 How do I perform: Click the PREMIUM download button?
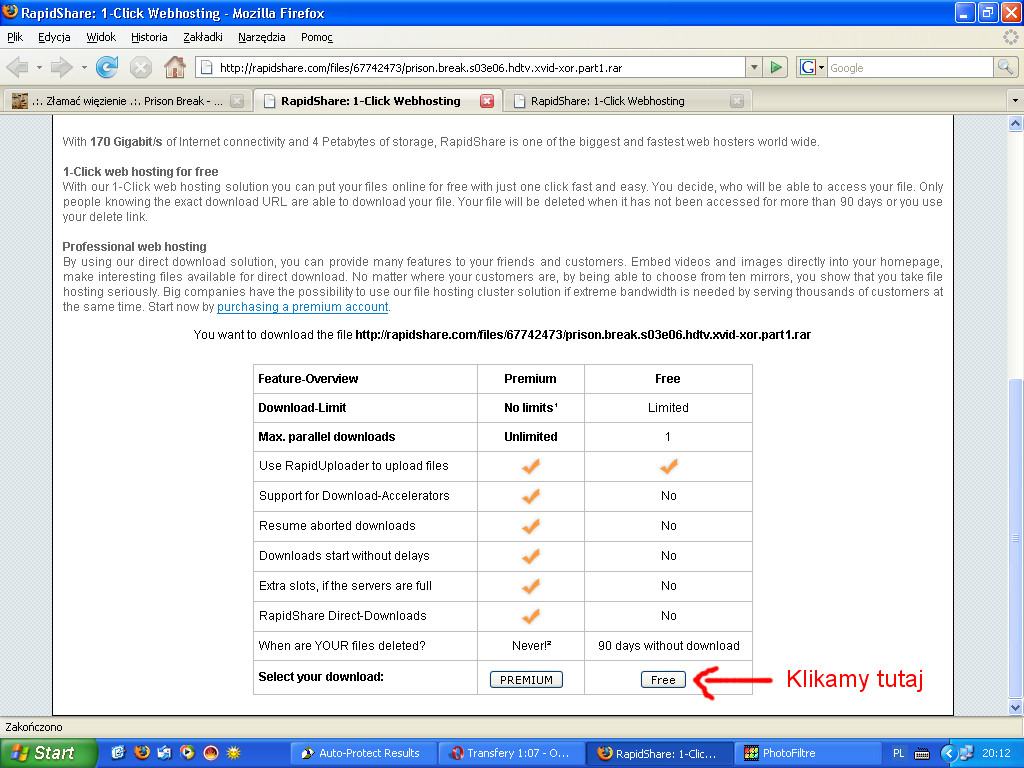[526, 680]
